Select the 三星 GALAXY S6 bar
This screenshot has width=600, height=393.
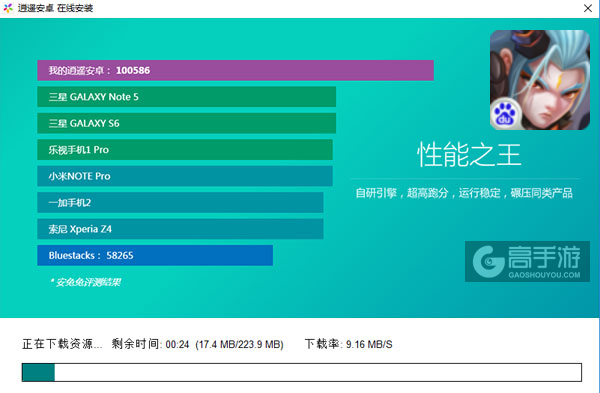(x=186, y=123)
